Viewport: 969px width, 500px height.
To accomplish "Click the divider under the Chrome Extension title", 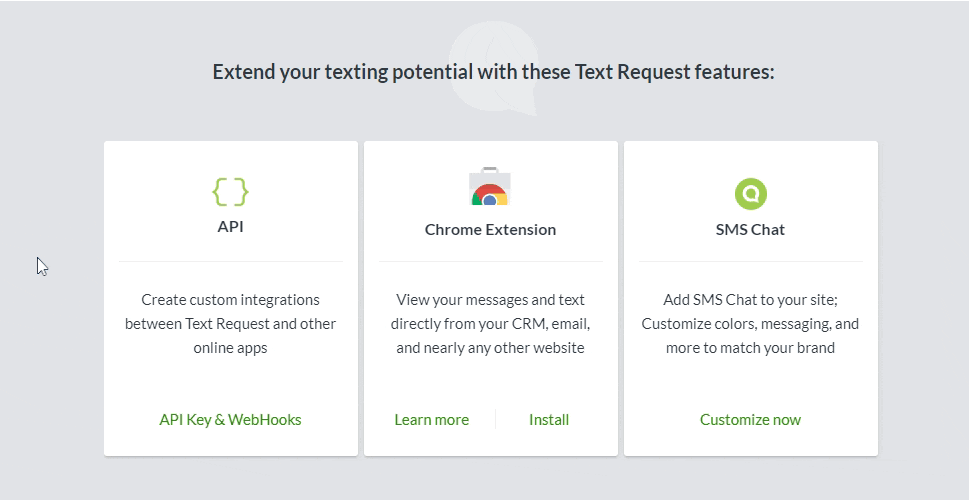I will 490,262.
